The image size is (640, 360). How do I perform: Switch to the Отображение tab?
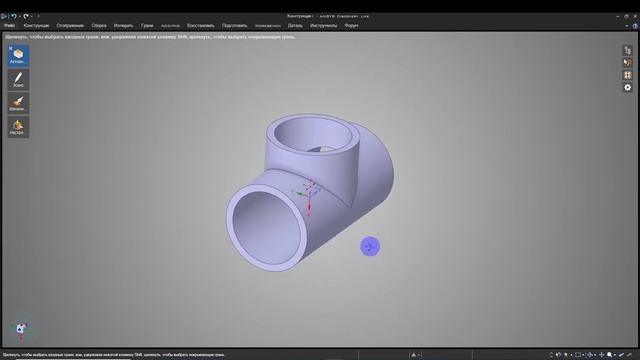(x=70, y=25)
